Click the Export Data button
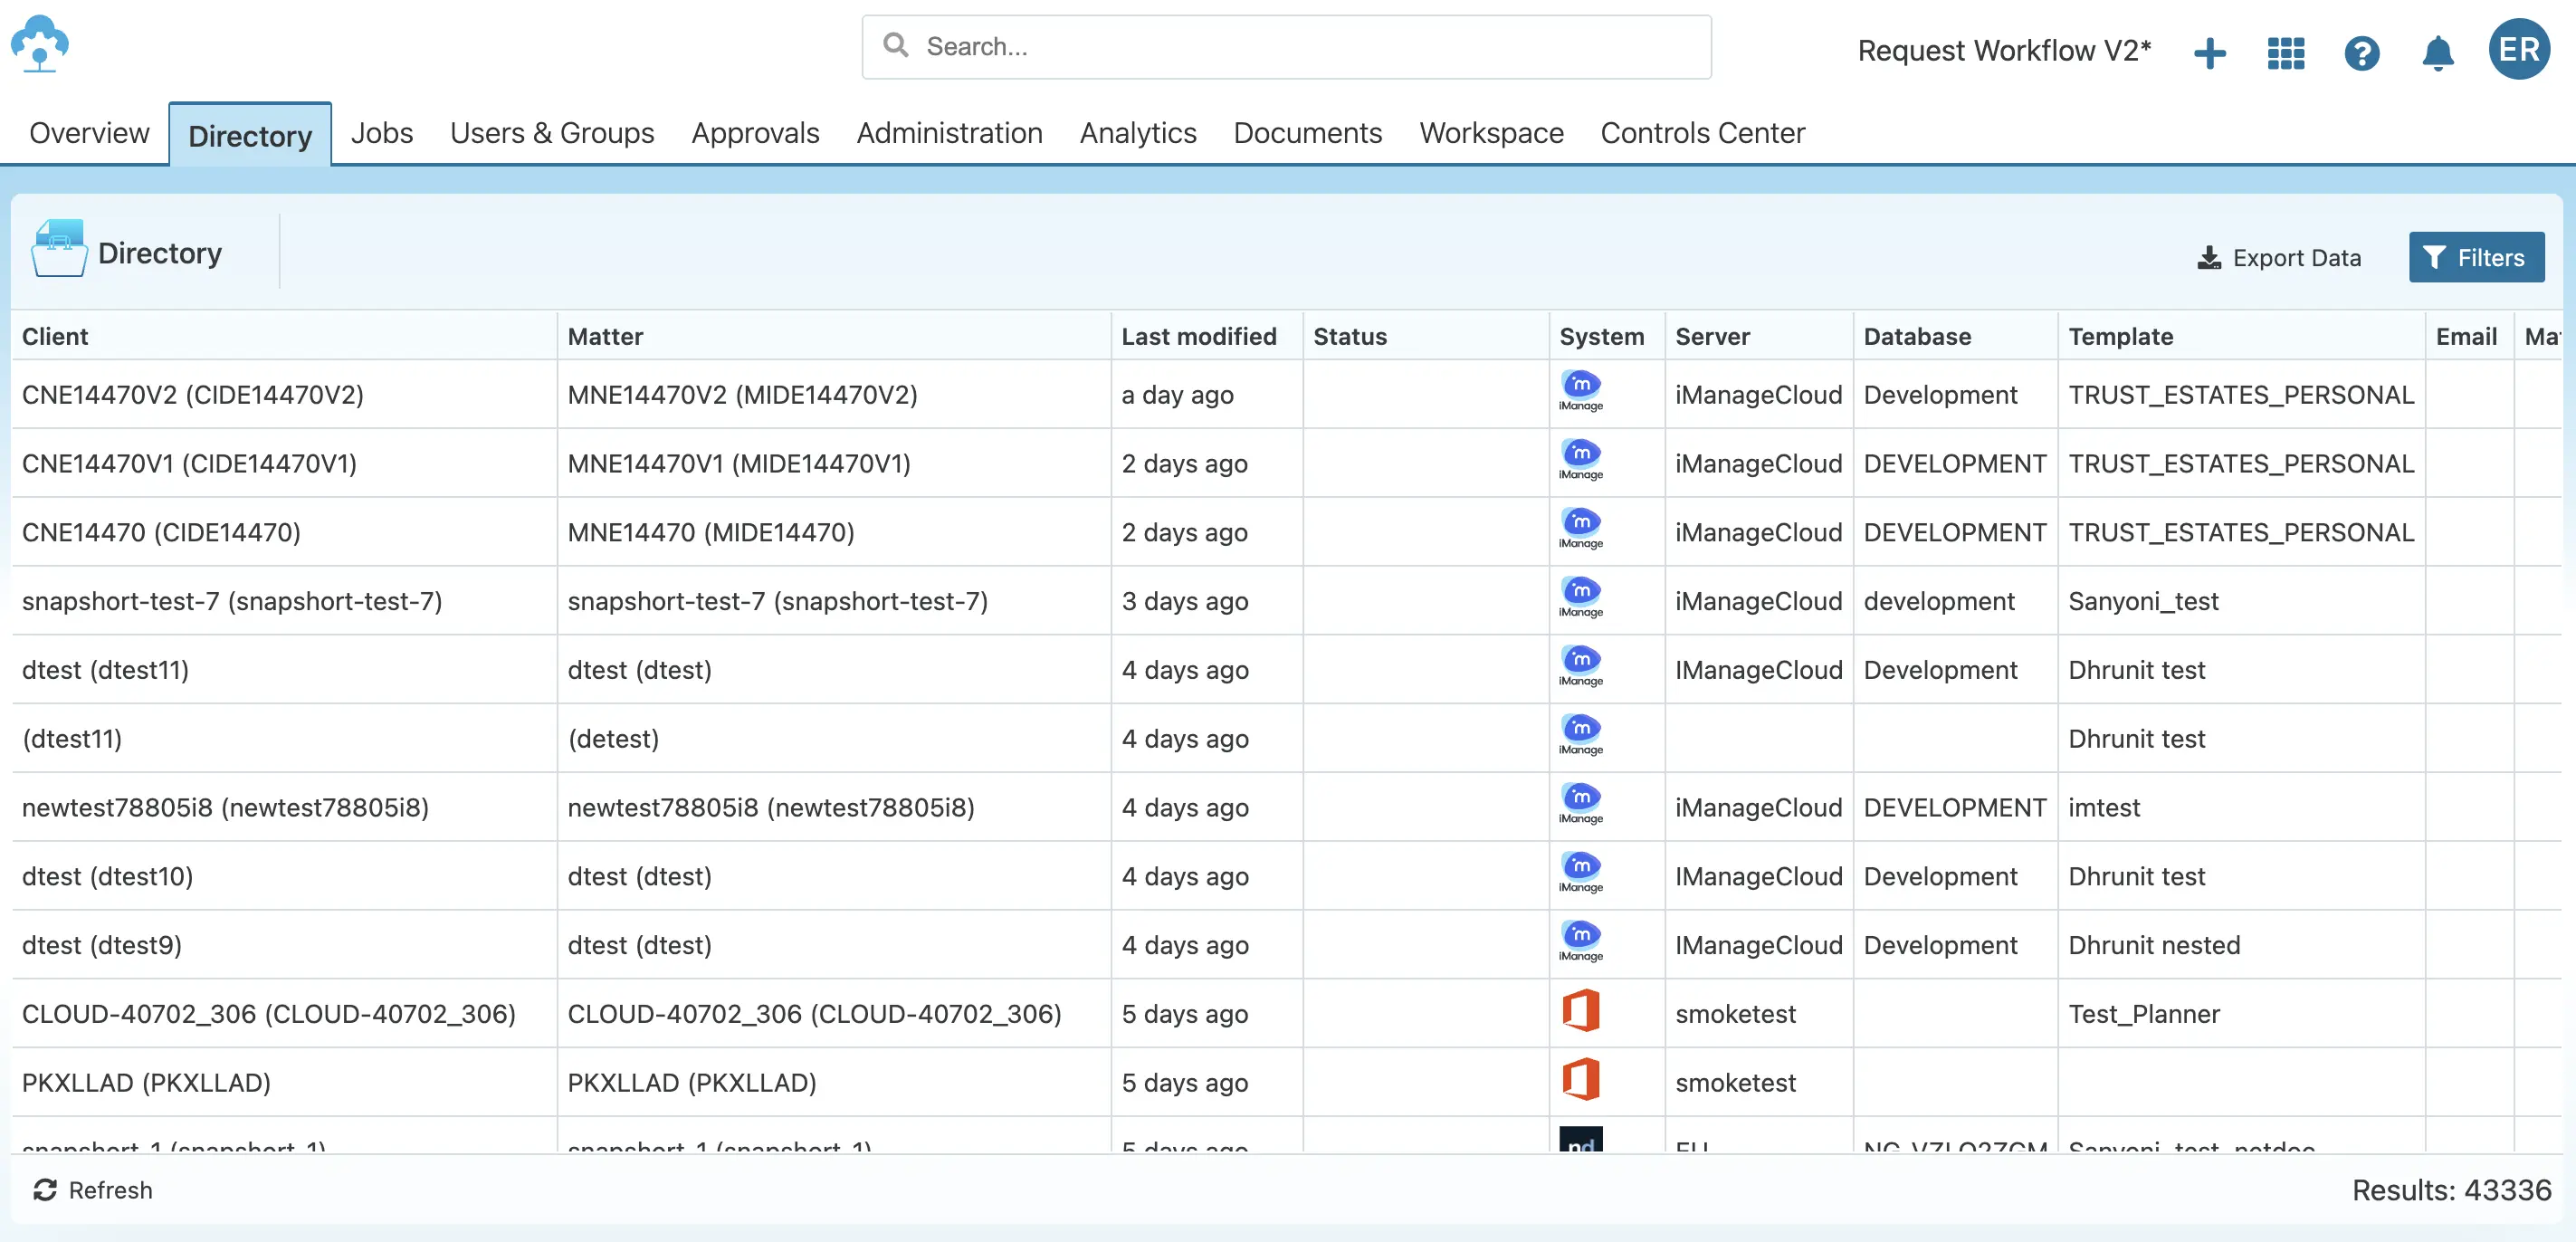The height and width of the screenshot is (1242, 2576). (x=2279, y=257)
